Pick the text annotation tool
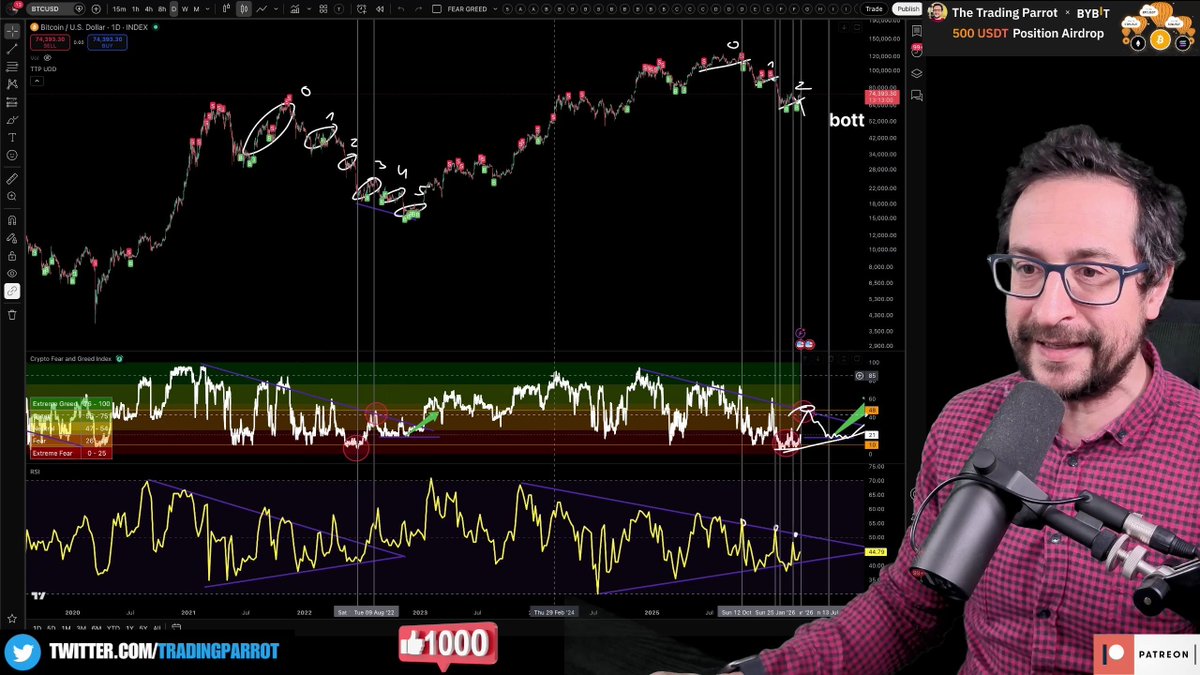This screenshot has width=1200, height=675. [x=12, y=137]
